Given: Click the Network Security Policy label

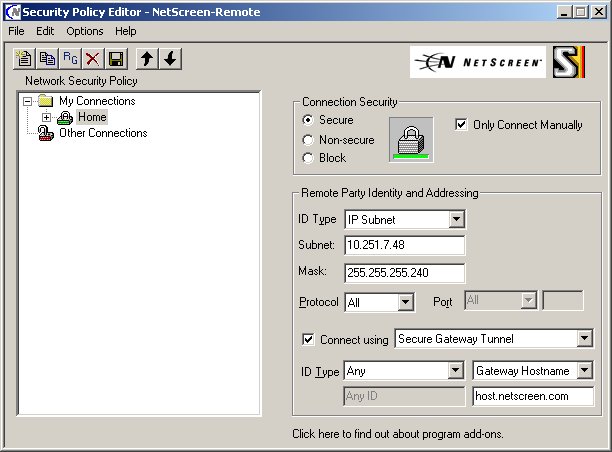Looking at the screenshot, I should pyautogui.click(x=81, y=81).
